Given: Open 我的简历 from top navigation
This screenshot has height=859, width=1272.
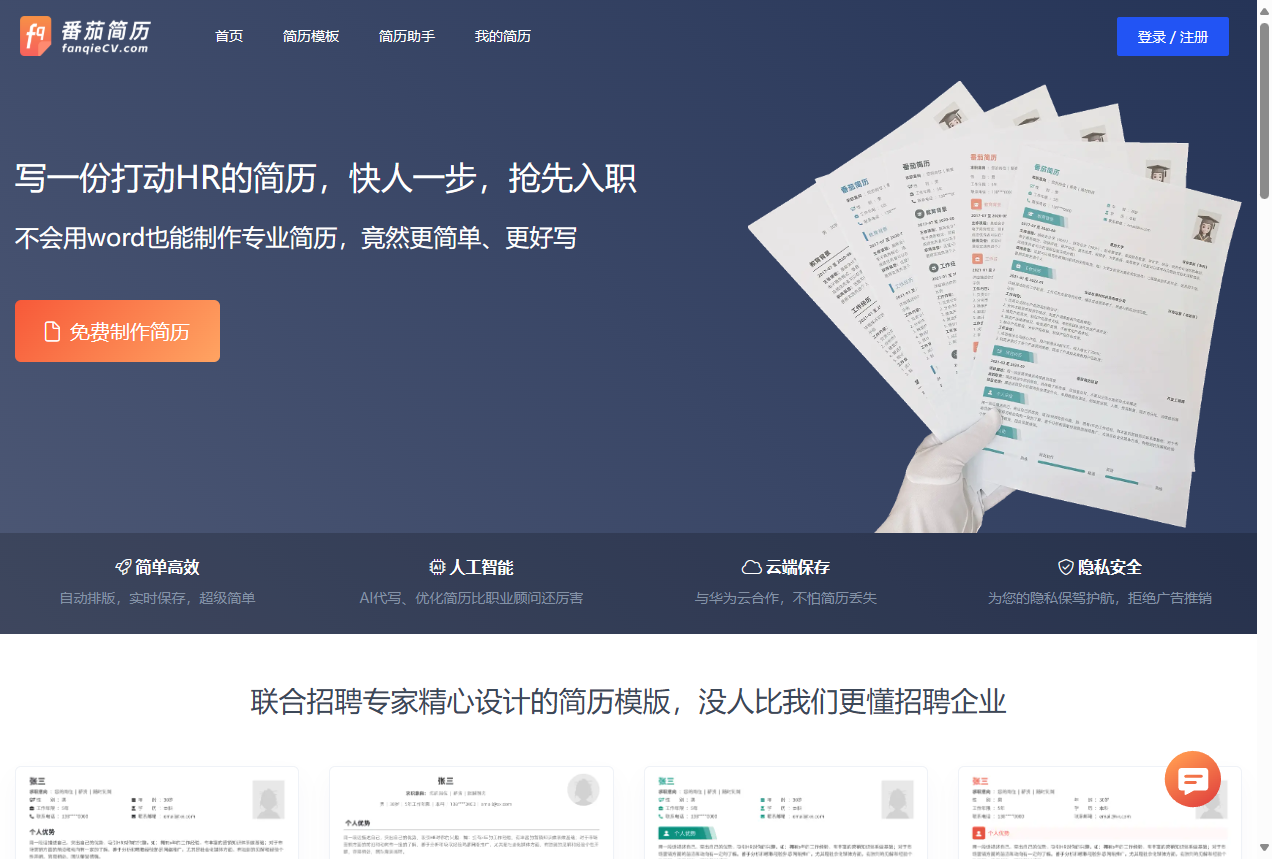Looking at the screenshot, I should pos(502,36).
